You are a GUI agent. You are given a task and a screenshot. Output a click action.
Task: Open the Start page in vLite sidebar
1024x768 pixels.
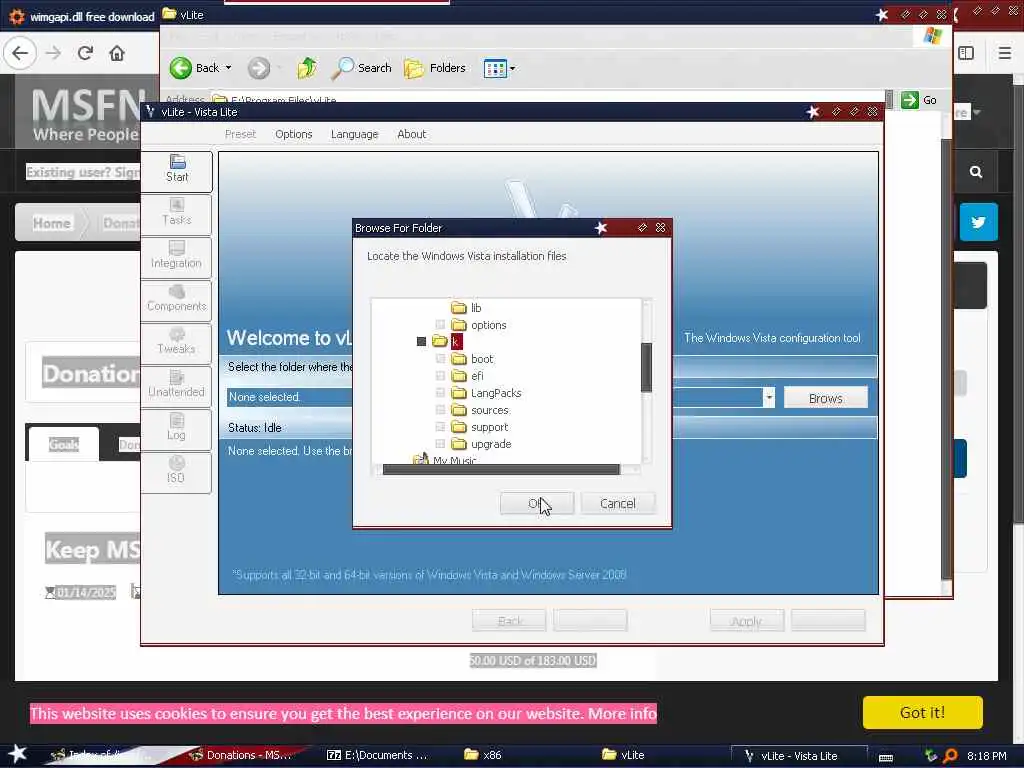176,170
